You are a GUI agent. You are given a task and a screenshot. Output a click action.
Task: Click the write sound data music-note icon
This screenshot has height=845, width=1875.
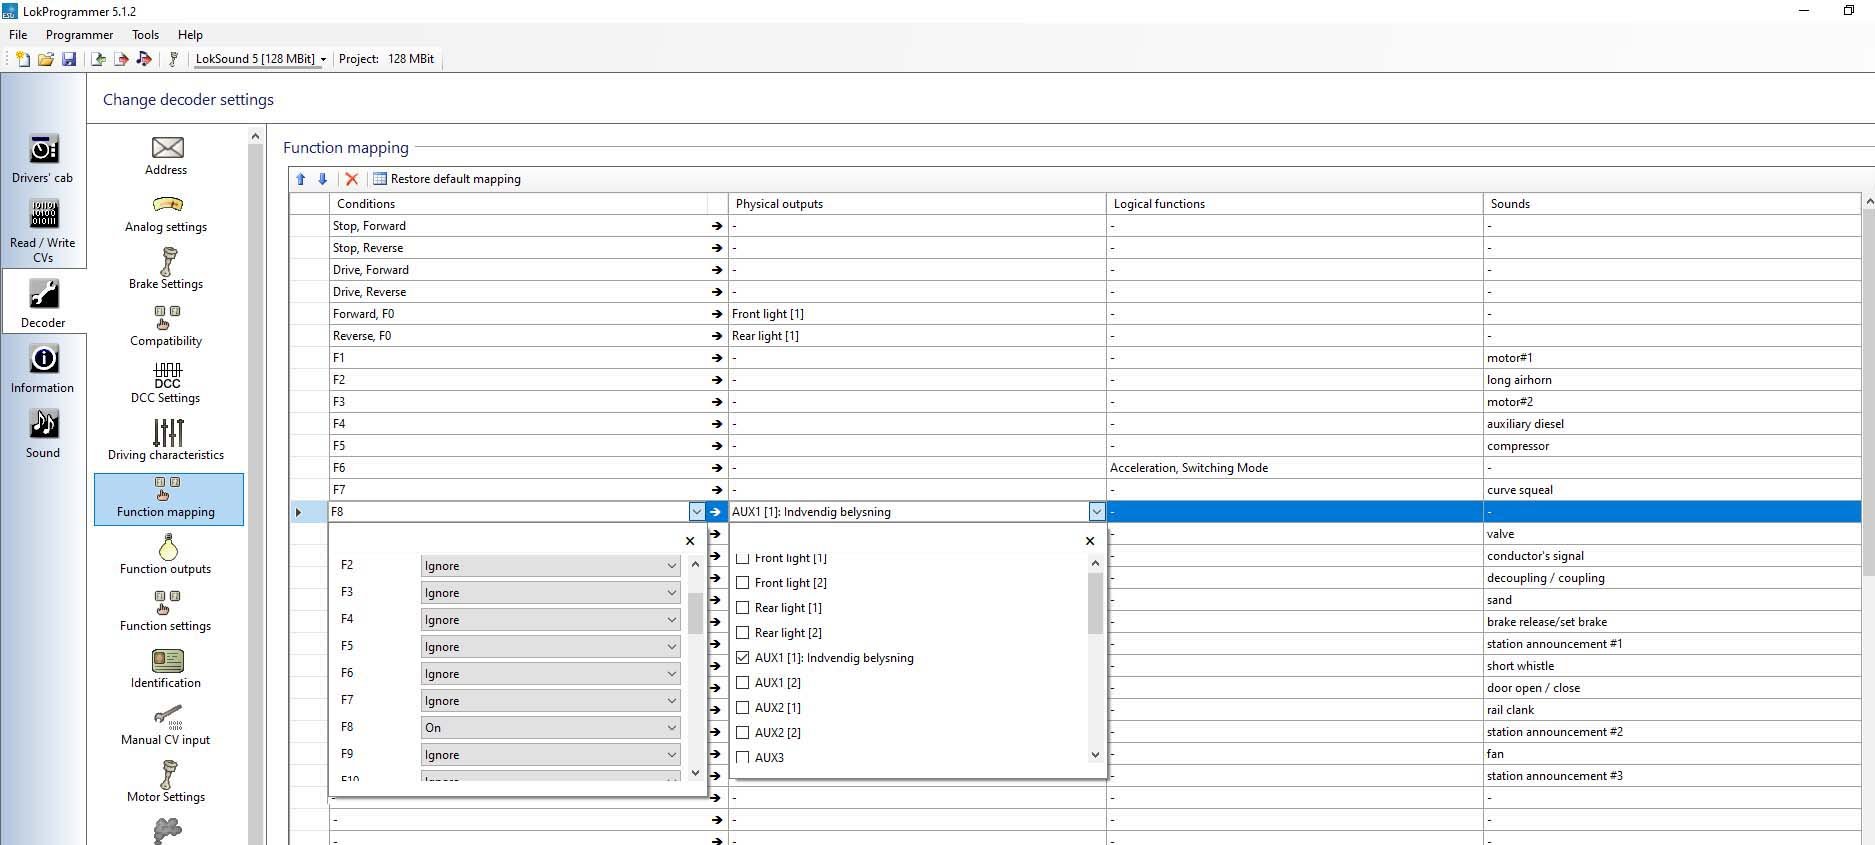coord(144,59)
